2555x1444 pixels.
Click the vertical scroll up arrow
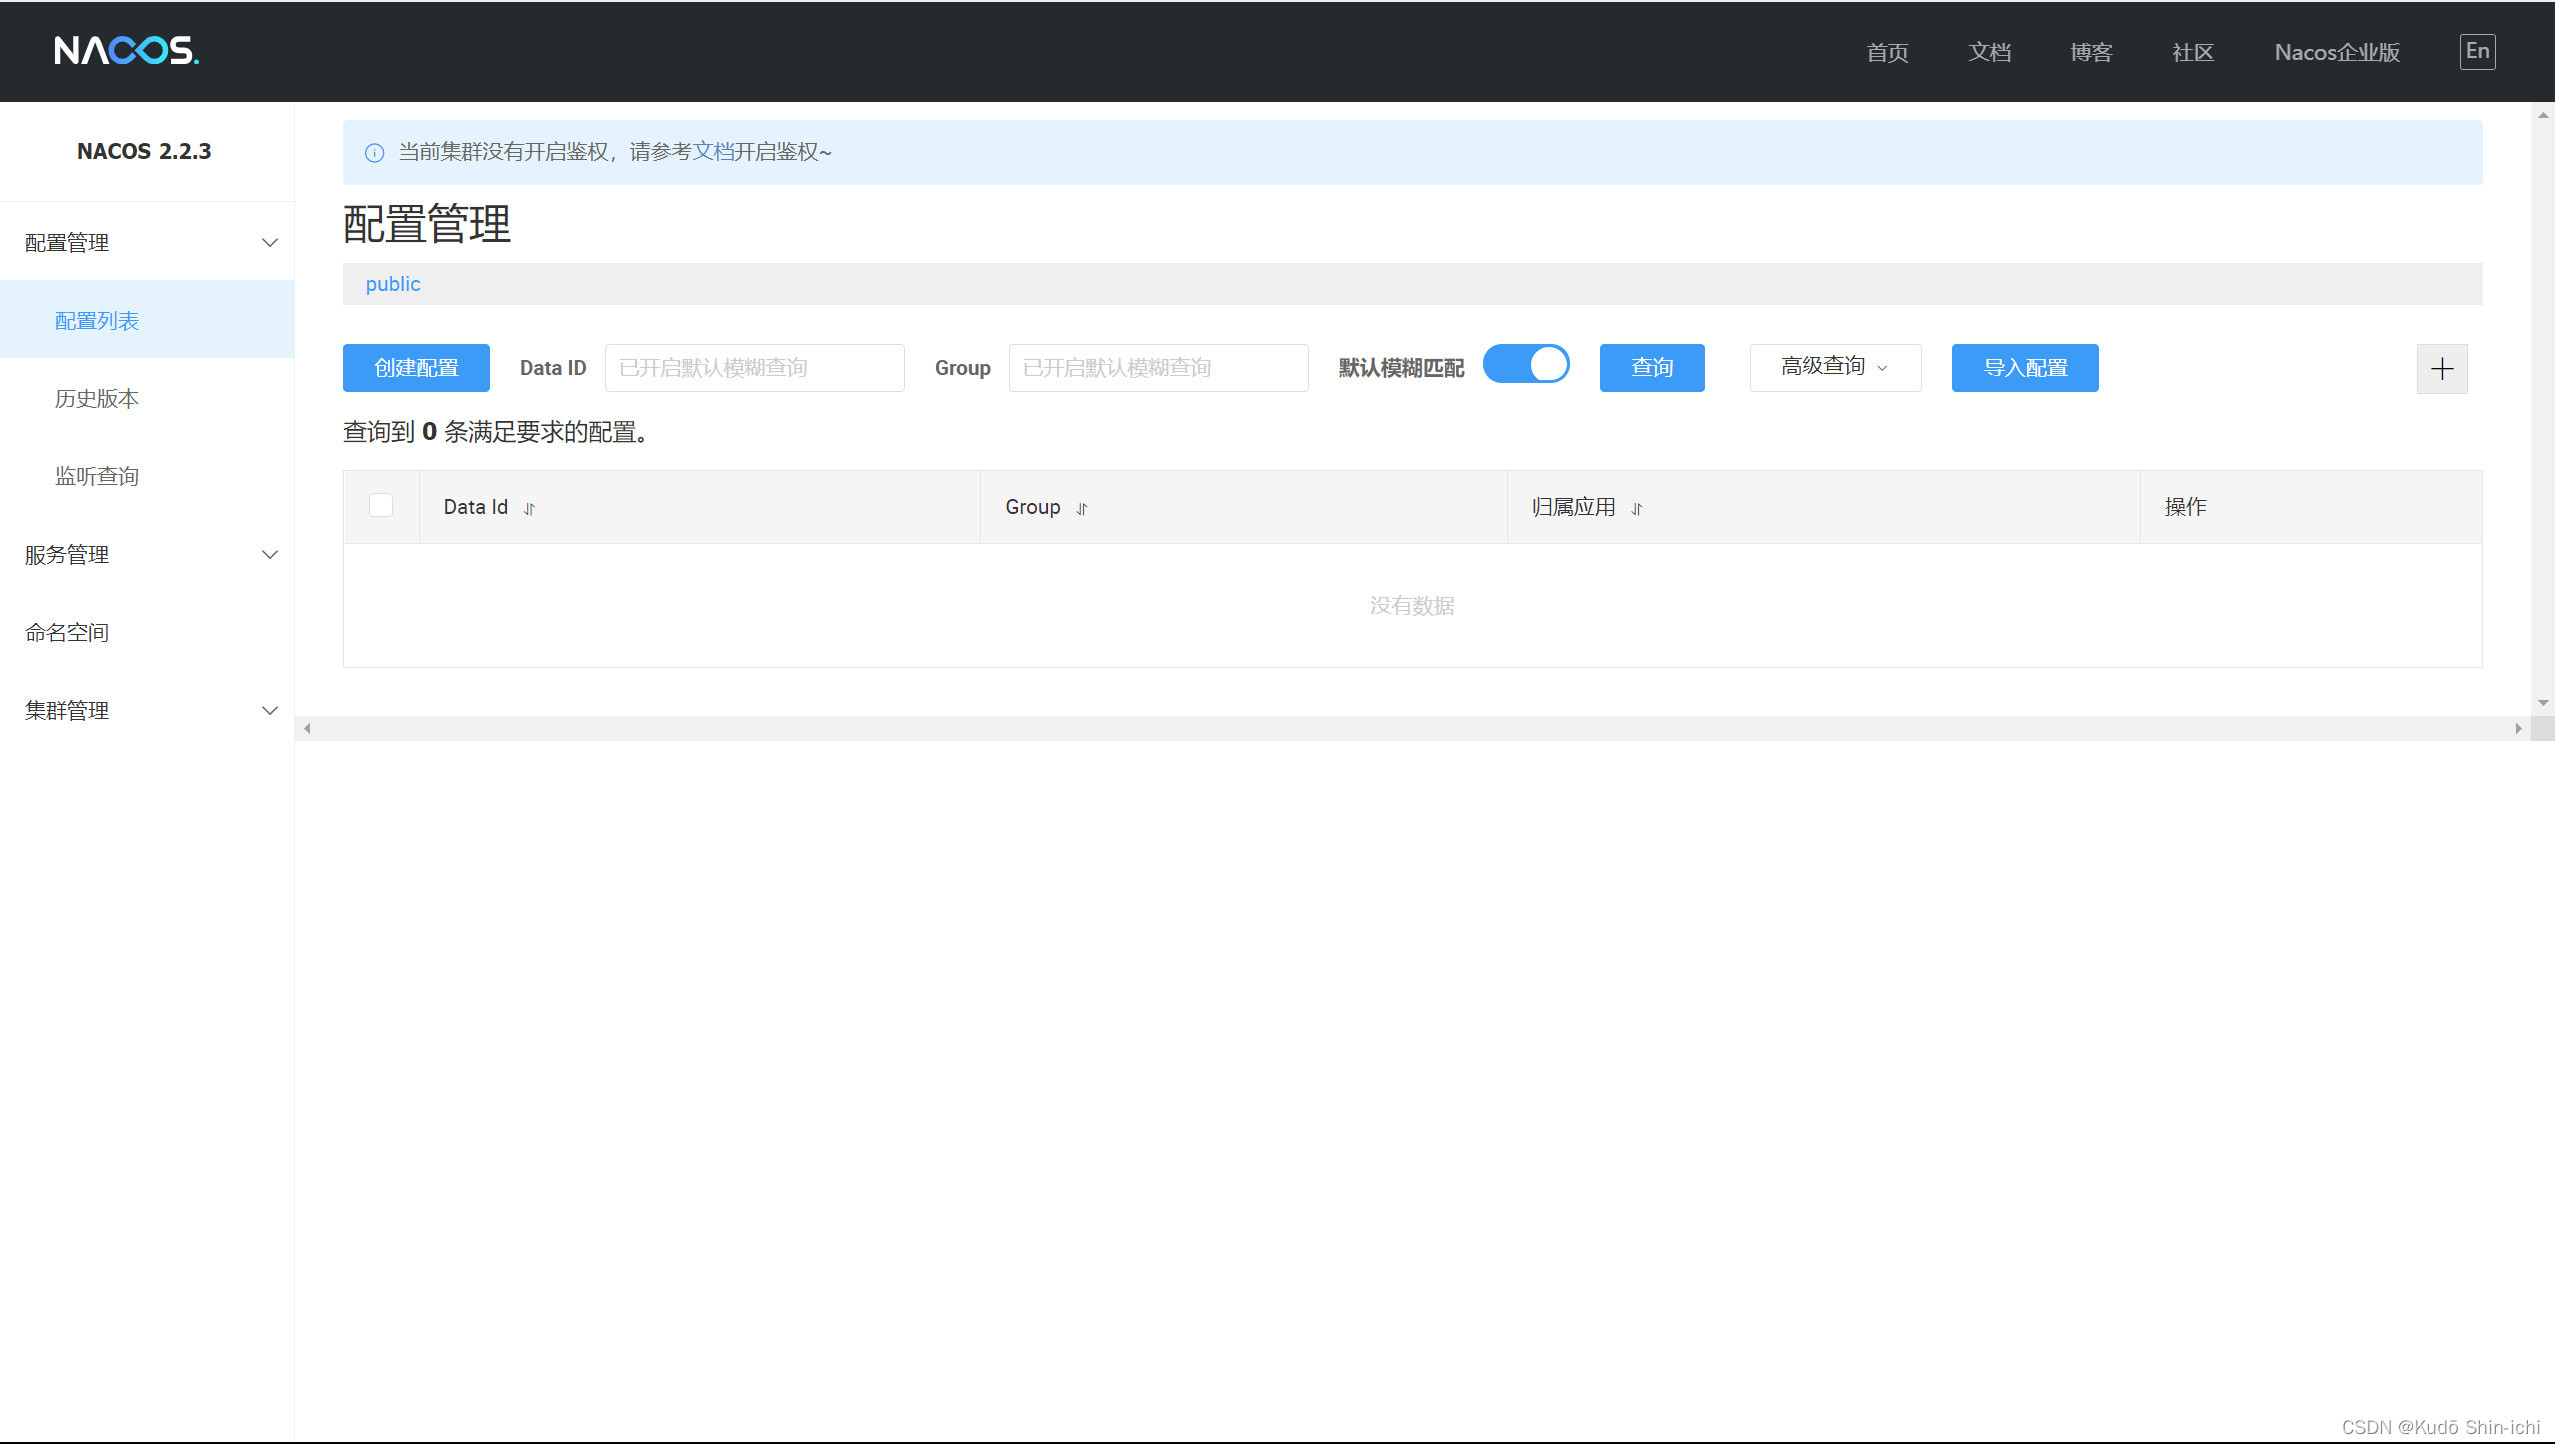click(x=2542, y=115)
